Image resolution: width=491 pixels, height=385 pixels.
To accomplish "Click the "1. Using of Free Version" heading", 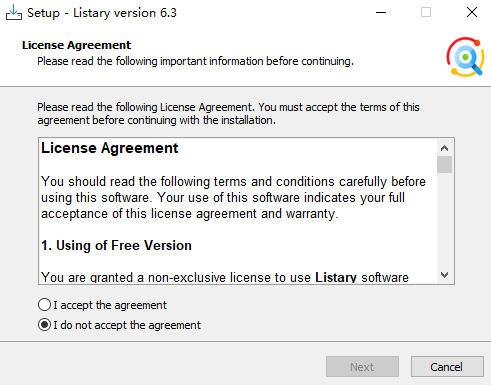I will pos(116,245).
